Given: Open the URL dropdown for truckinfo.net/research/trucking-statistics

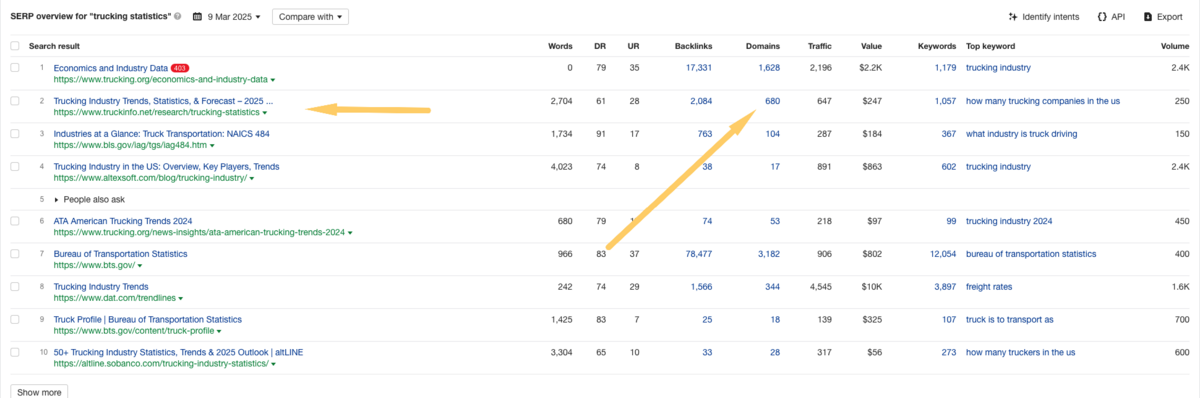Looking at the screenshot, I should pos(264,112).
